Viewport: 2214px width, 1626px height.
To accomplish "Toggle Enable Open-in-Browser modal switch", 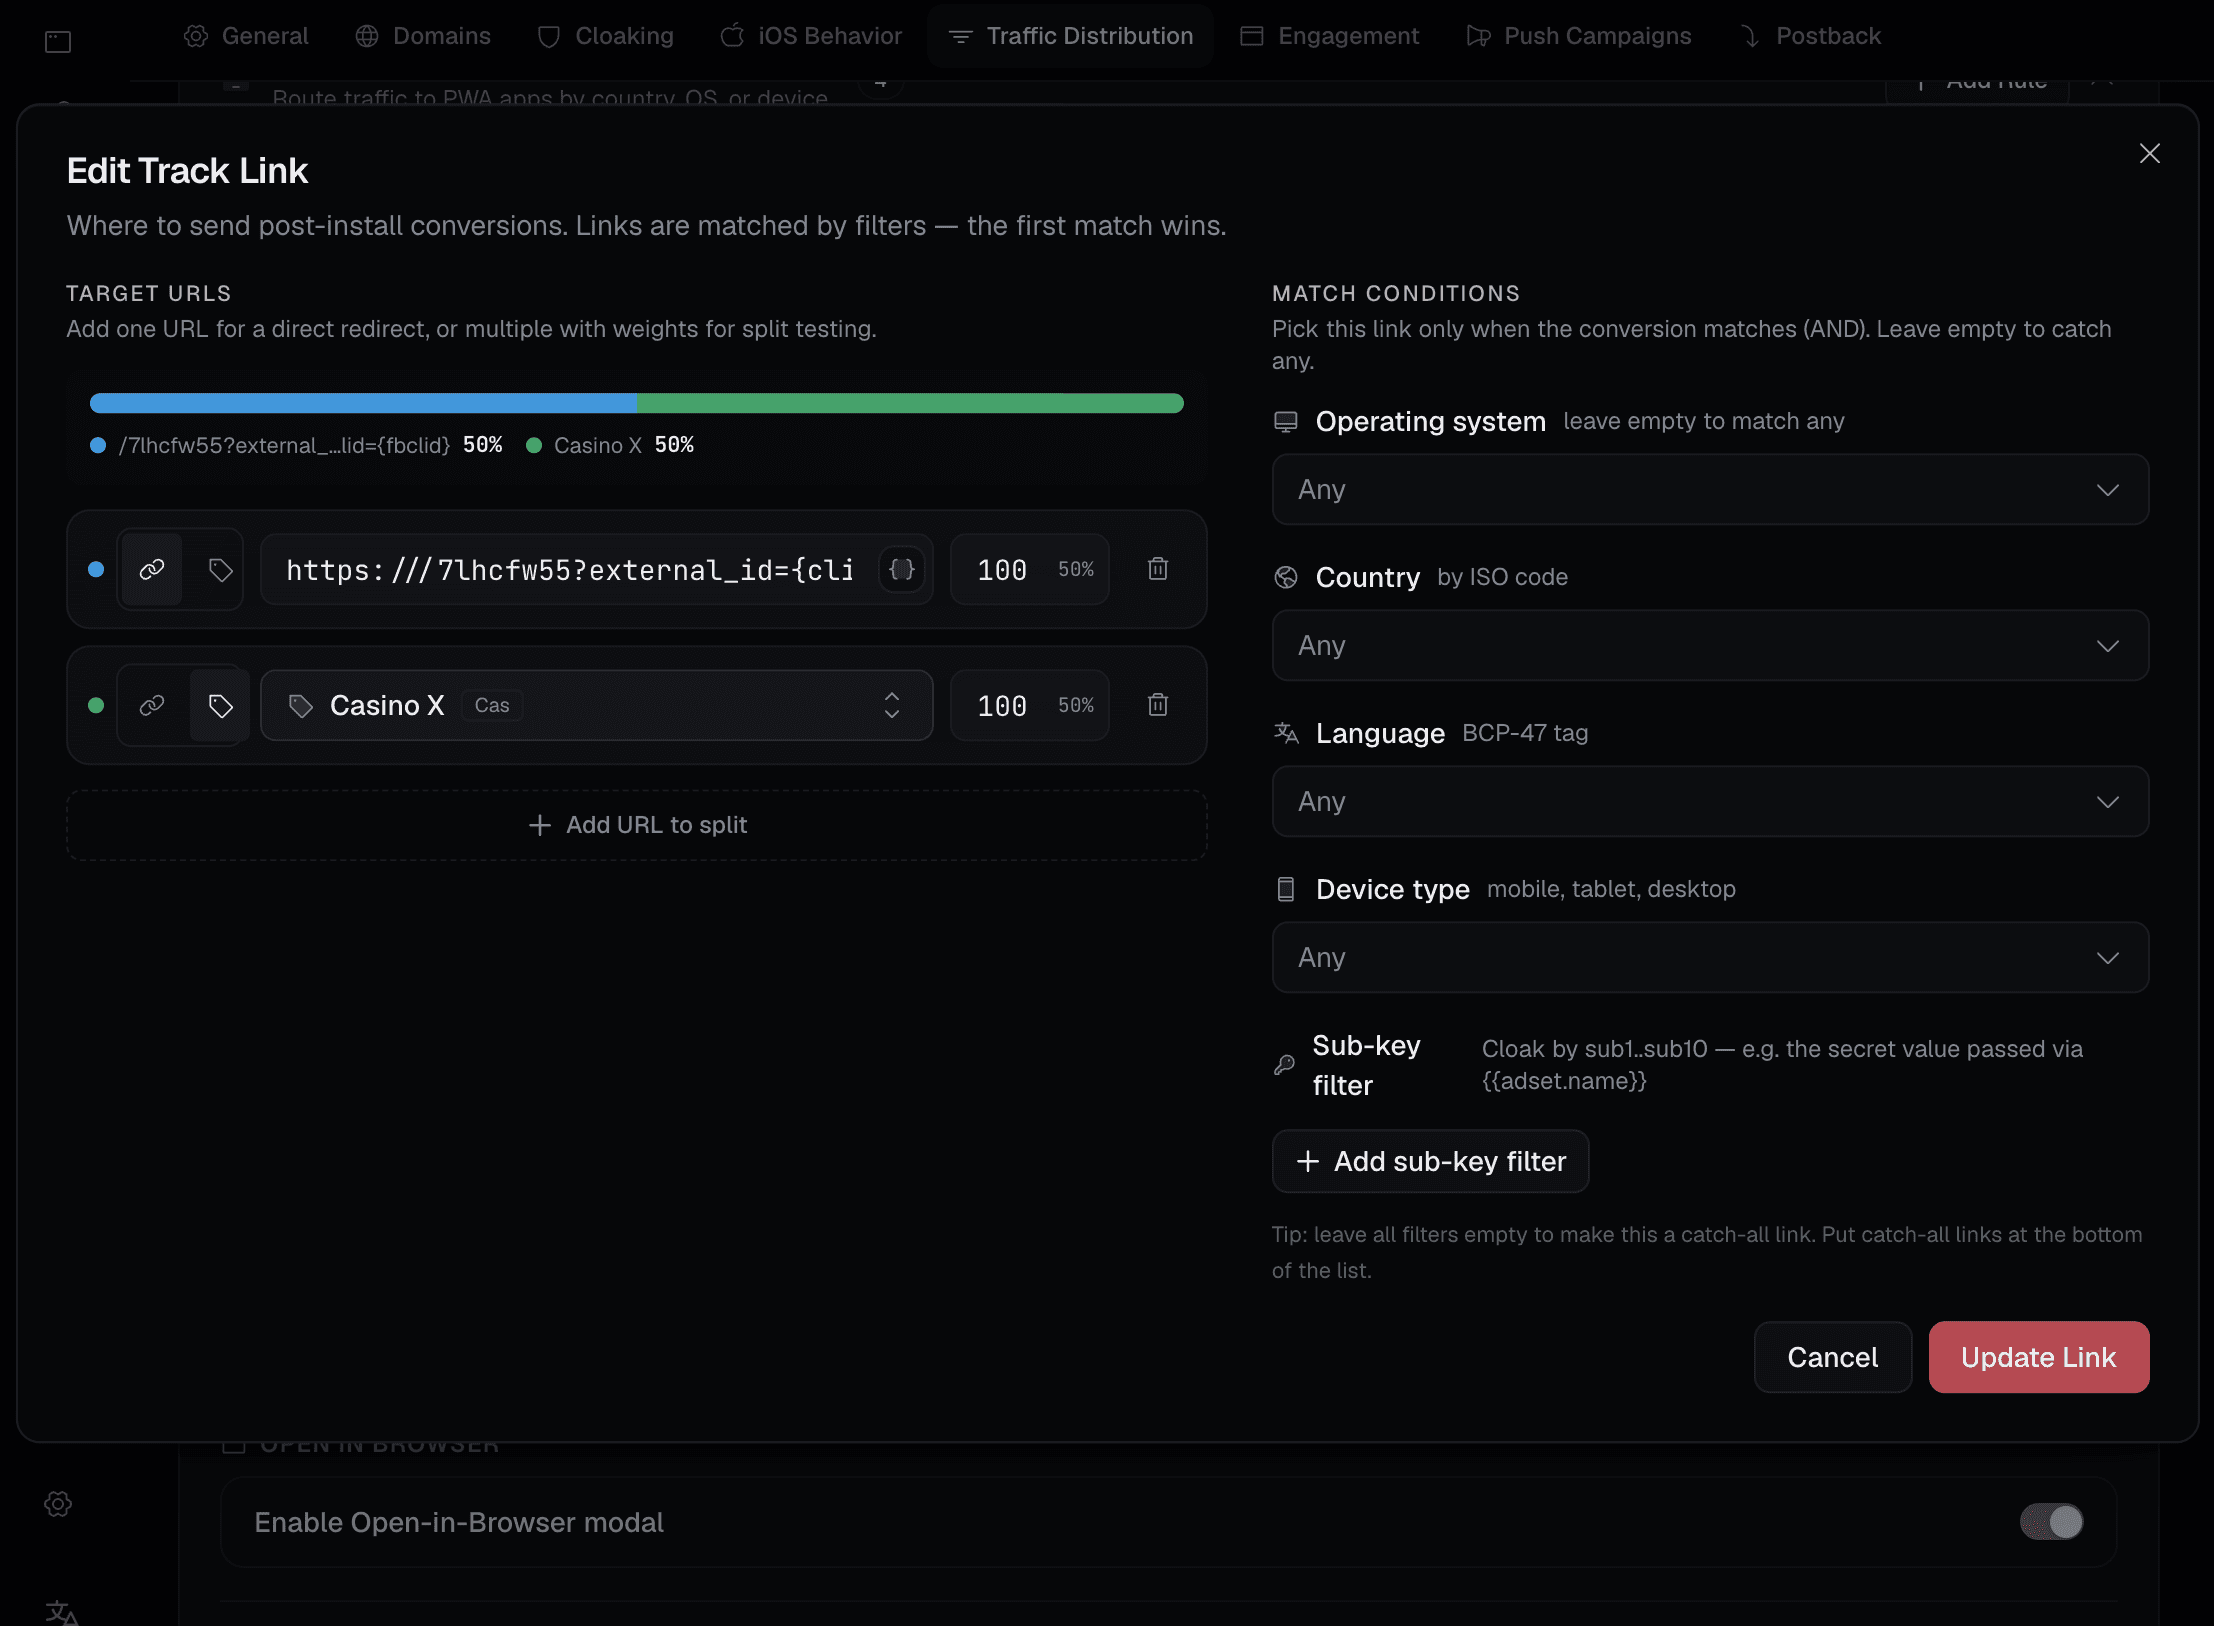I will pyautogui.click(x=2051, y=1522).
